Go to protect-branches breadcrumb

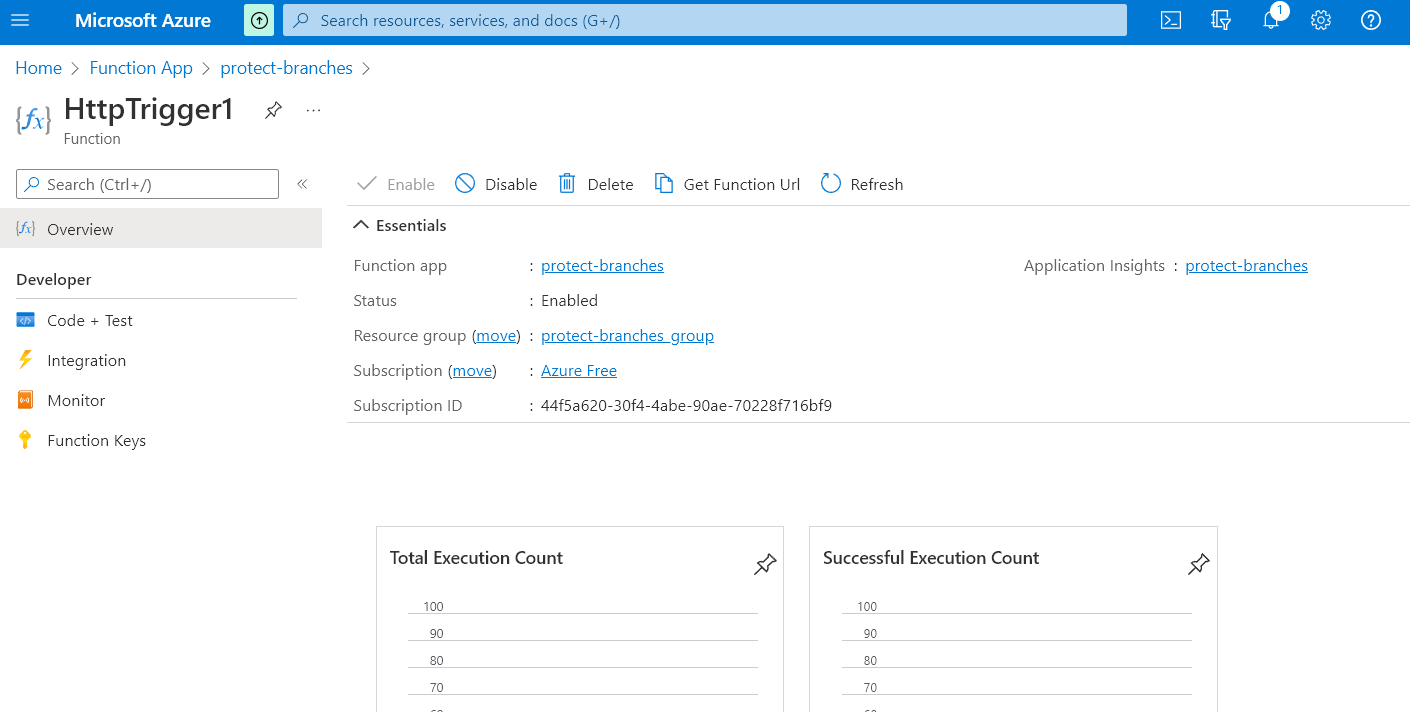pos(286,68)
